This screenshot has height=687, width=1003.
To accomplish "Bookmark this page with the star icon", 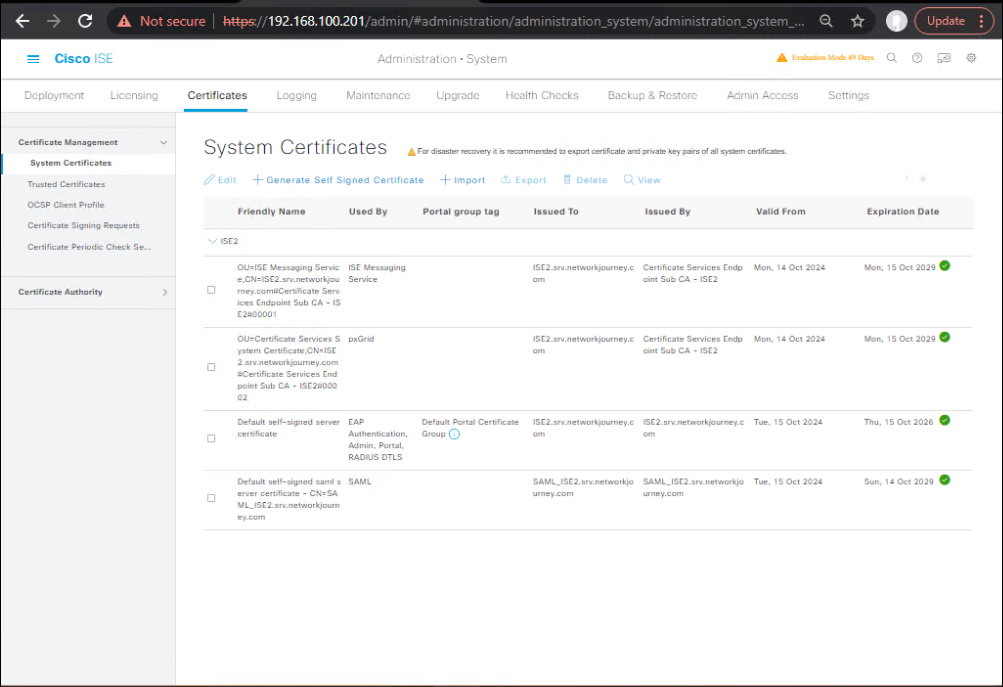I will tap(858, 21).
